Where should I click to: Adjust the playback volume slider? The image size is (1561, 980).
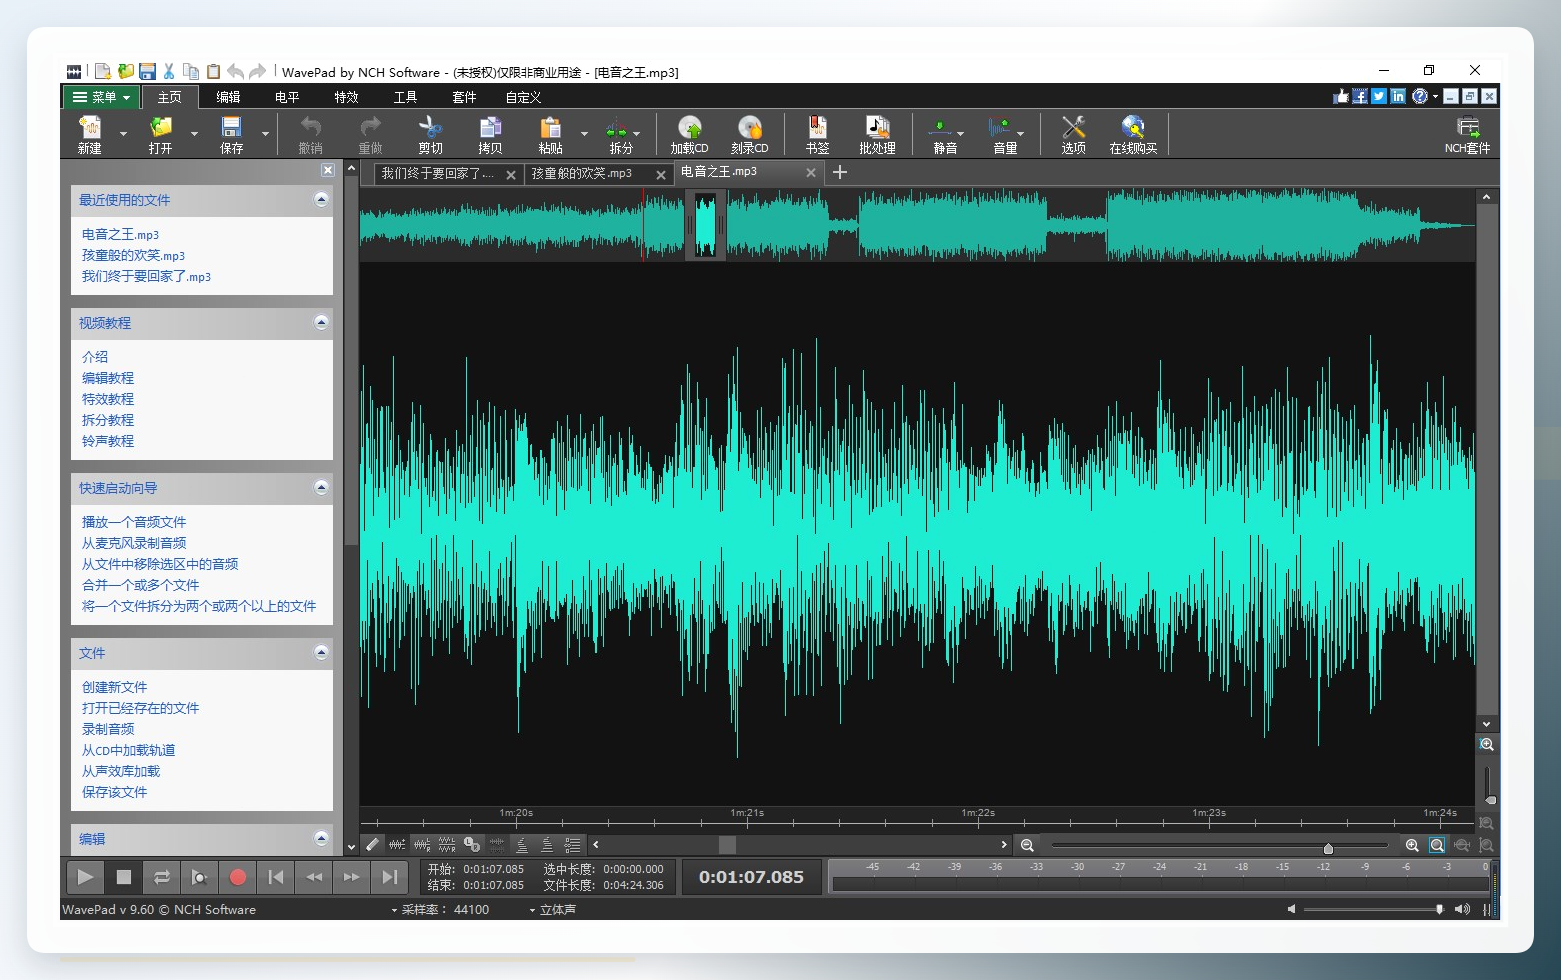point(1440,909)
